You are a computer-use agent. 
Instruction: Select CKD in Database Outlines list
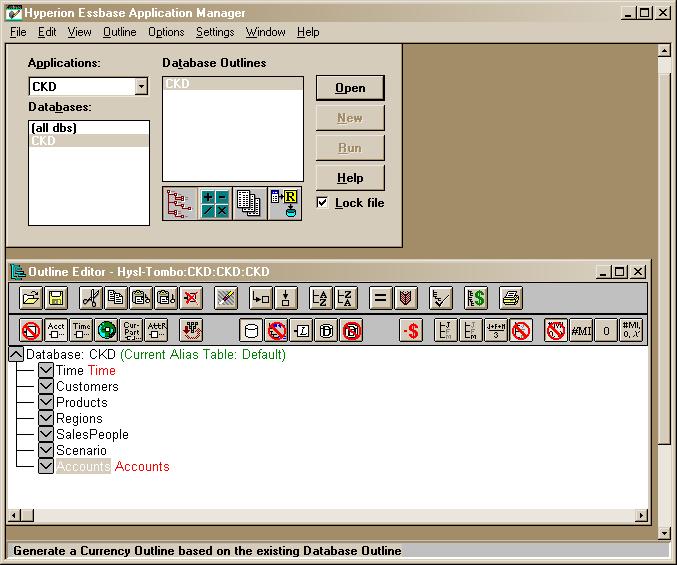point(233,84)
